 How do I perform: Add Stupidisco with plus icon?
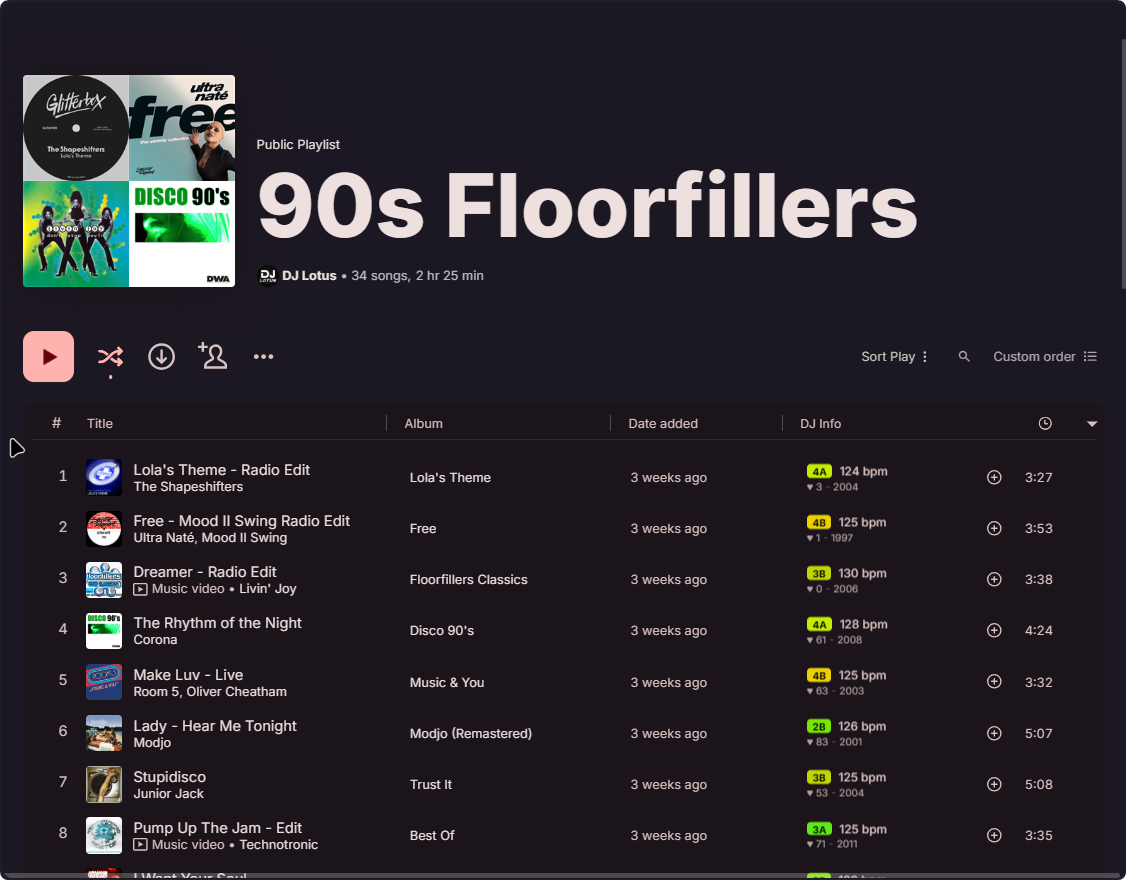tap(994, 784)
